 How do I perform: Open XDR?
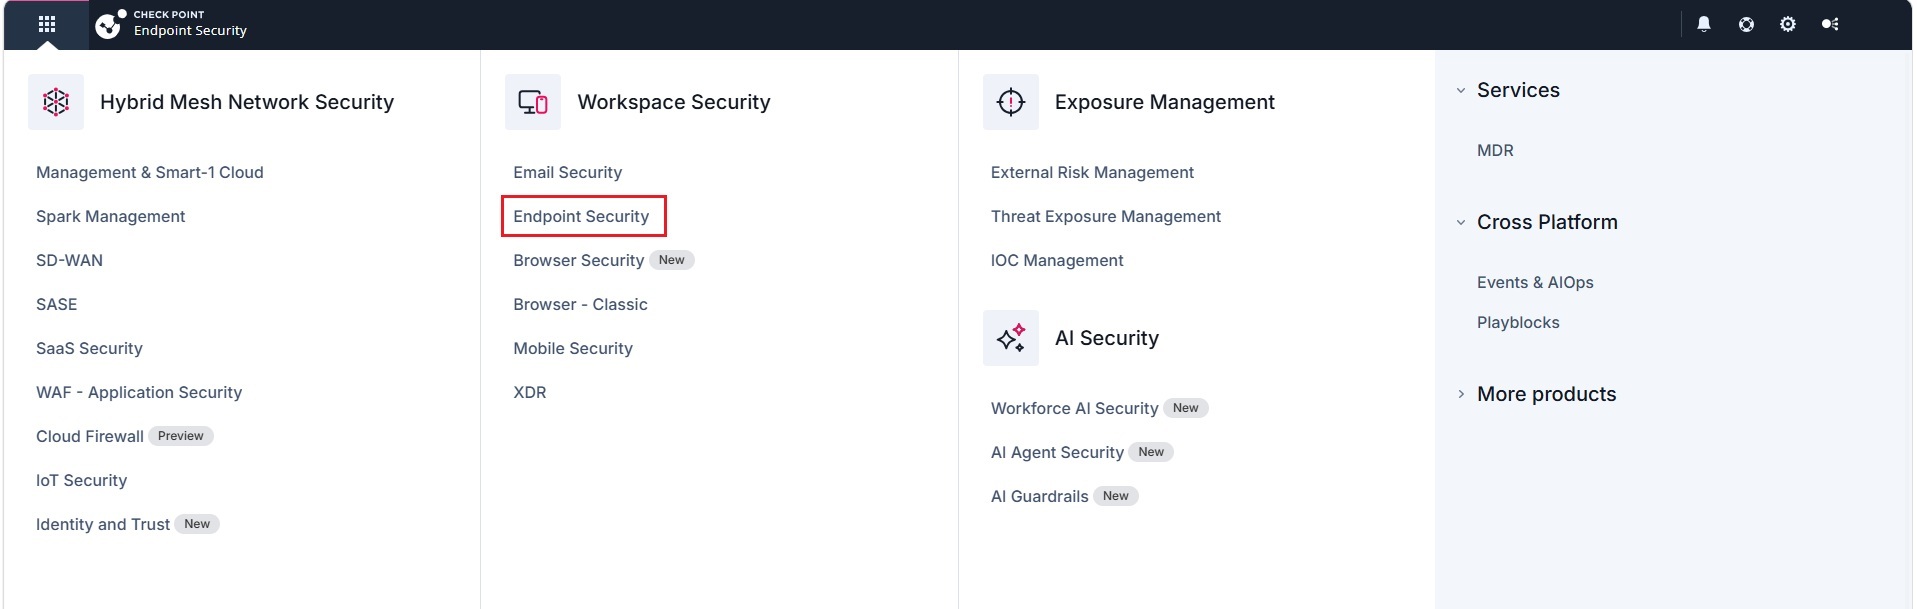[530, 392]
